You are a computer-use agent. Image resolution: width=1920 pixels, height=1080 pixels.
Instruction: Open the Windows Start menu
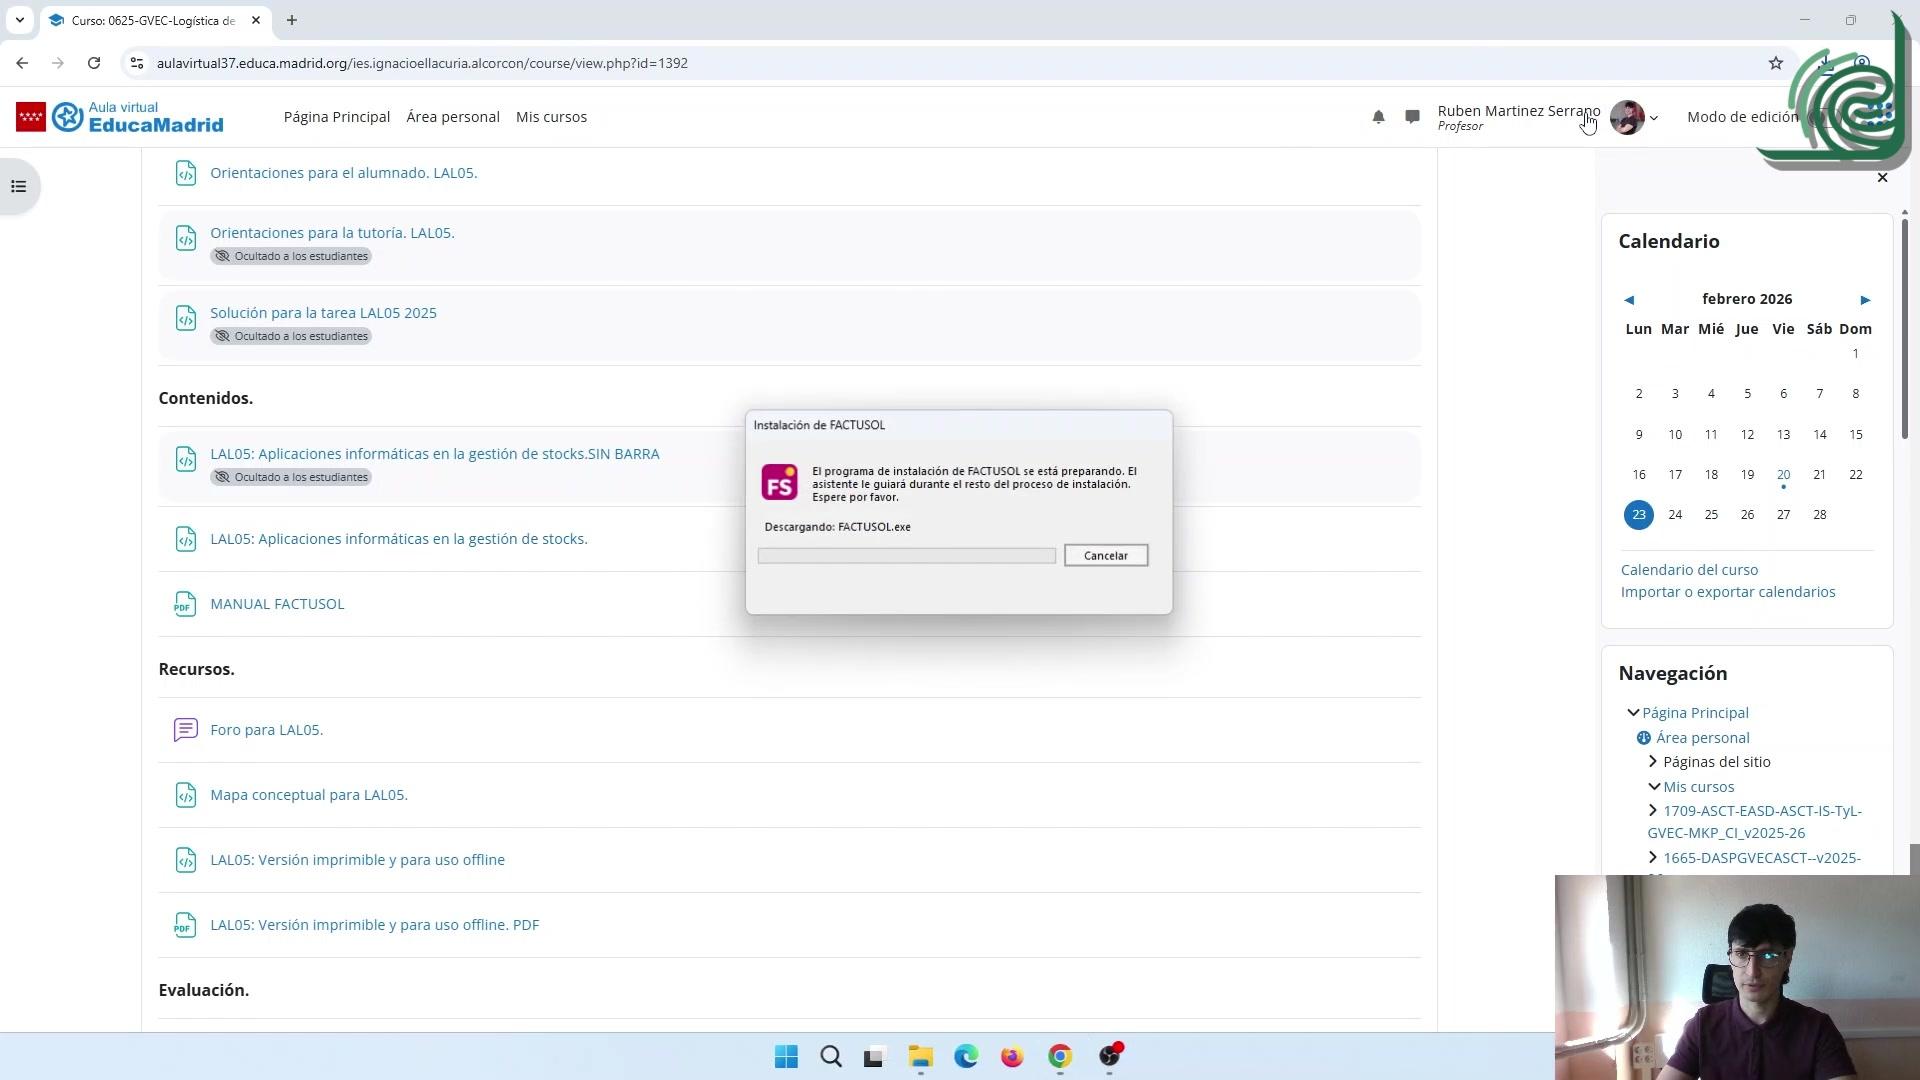click(x=786, y=1056)
